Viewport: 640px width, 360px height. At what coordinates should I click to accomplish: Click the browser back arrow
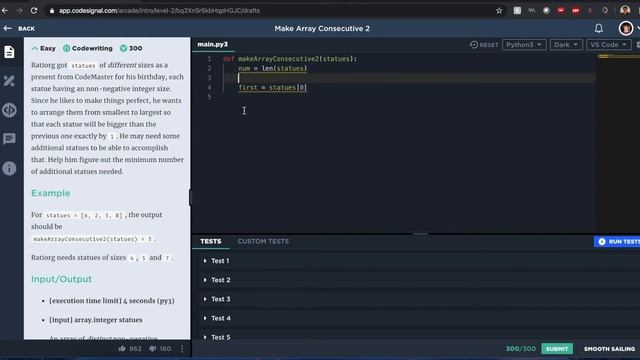tap(5, 11)
